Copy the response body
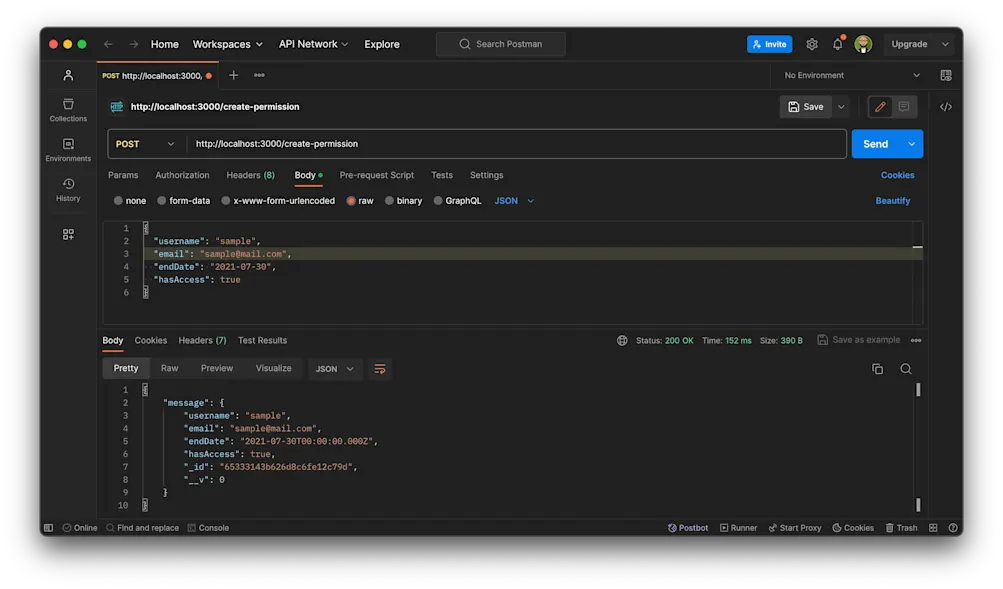 pos(877,368)
